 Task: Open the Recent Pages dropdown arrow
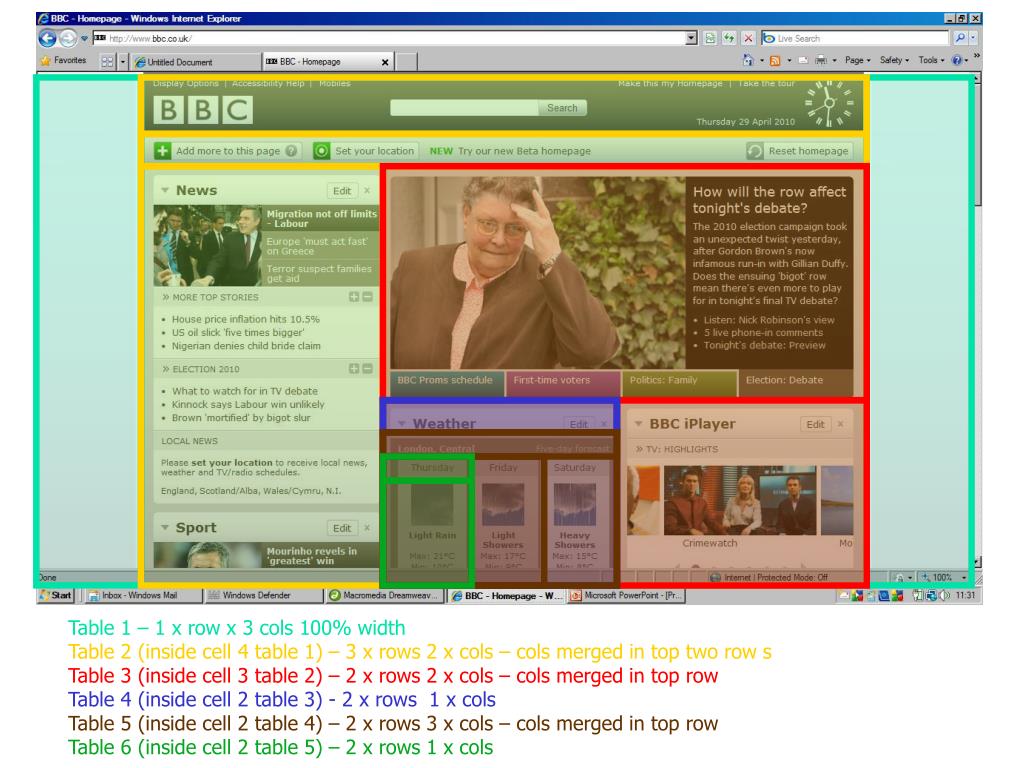[84, 39]
